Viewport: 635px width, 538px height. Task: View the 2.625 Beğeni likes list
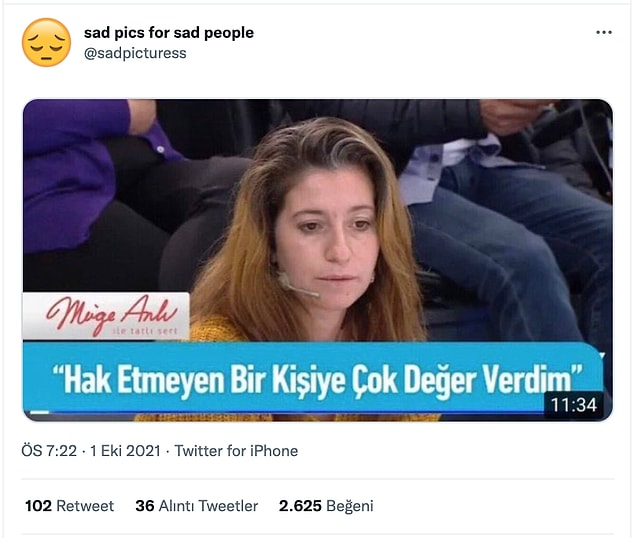[326, 506]
